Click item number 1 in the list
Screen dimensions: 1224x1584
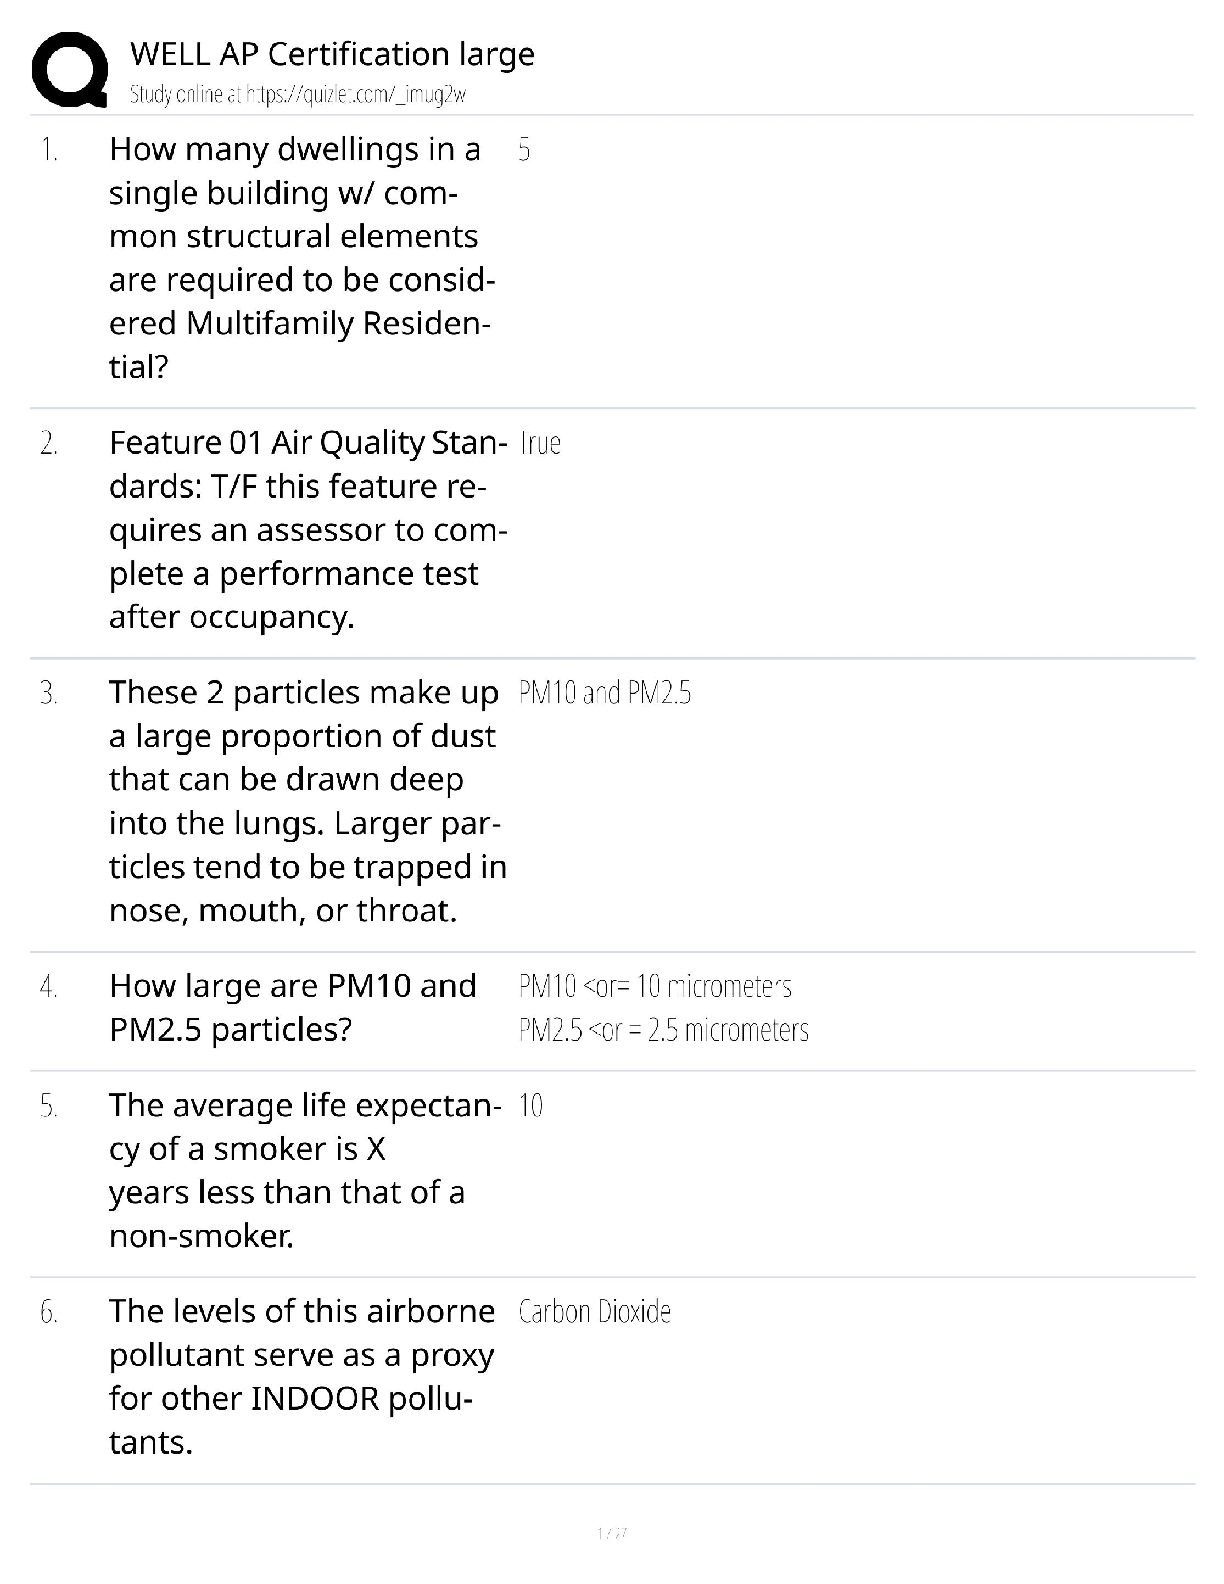pyautogui.click(x=49, y=150)
